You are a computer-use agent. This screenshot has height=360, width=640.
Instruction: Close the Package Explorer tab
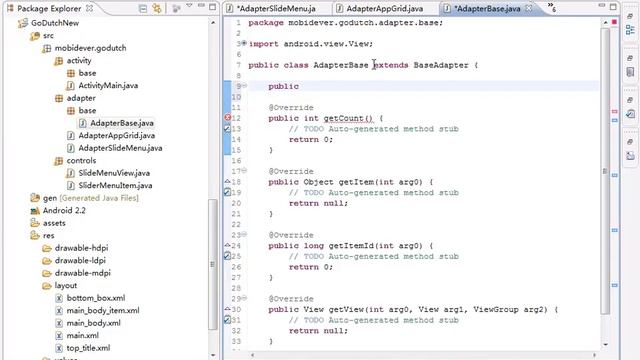pyautogui.click(x=89, y=8)
